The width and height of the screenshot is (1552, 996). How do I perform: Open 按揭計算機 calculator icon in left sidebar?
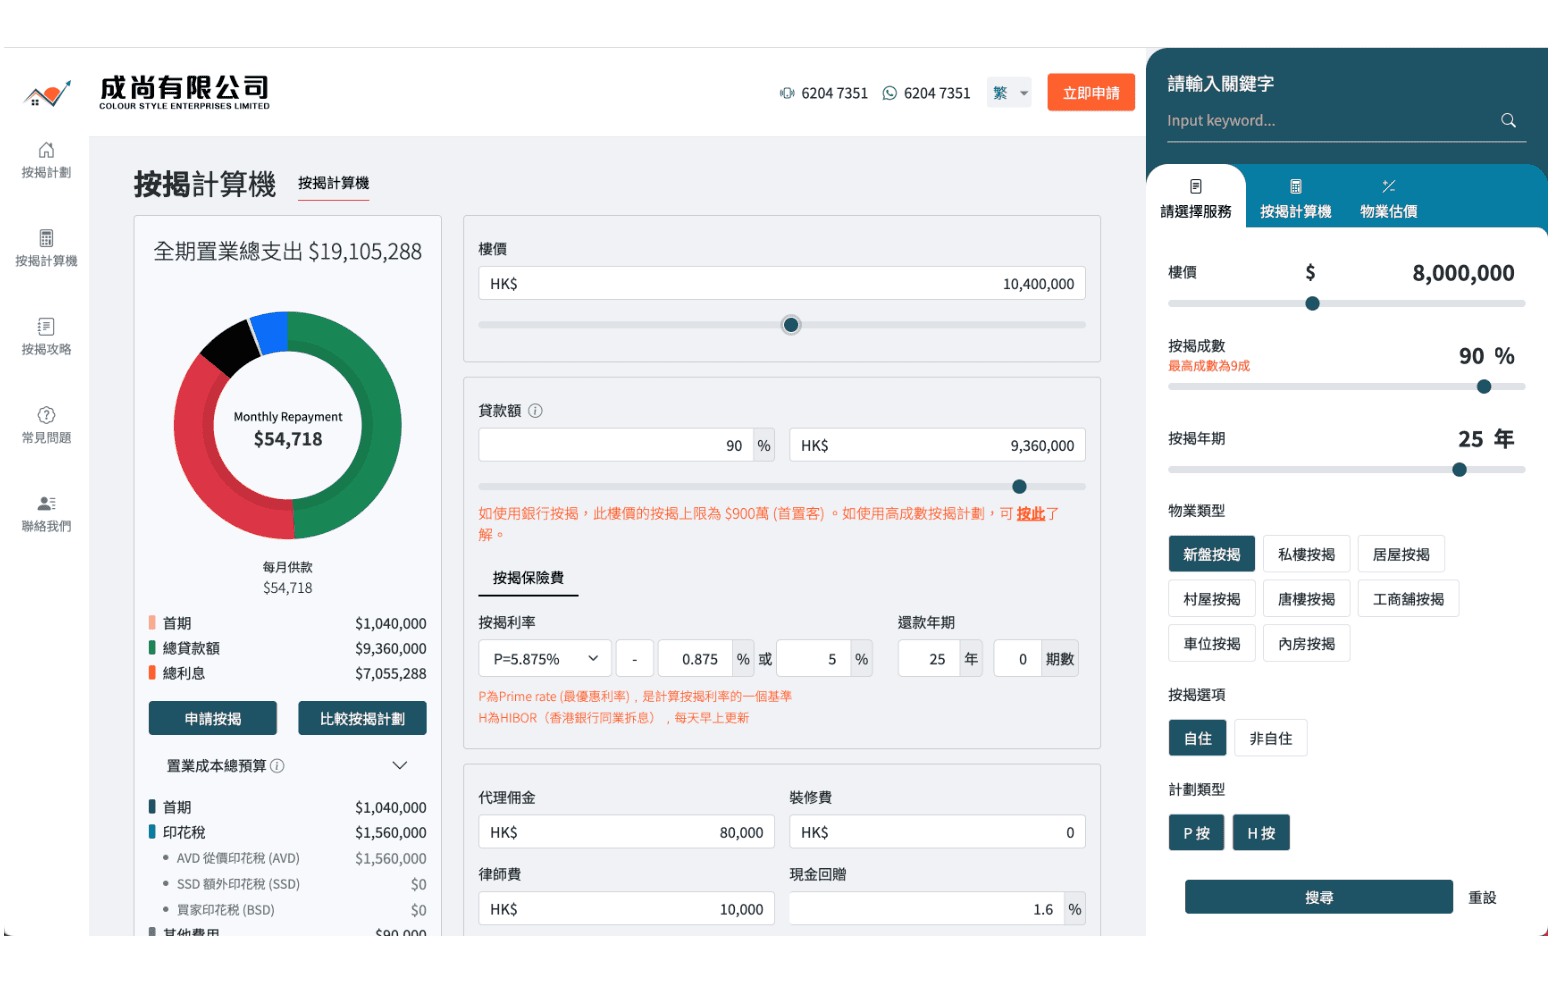[46, 239]
